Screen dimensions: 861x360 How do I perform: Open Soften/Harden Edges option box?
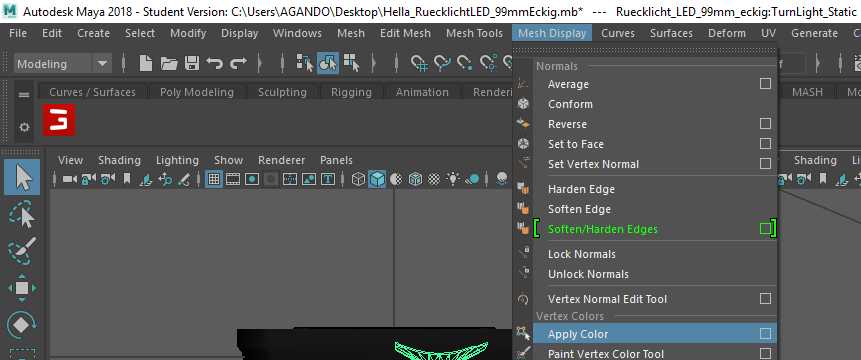(x=765, y=229)
